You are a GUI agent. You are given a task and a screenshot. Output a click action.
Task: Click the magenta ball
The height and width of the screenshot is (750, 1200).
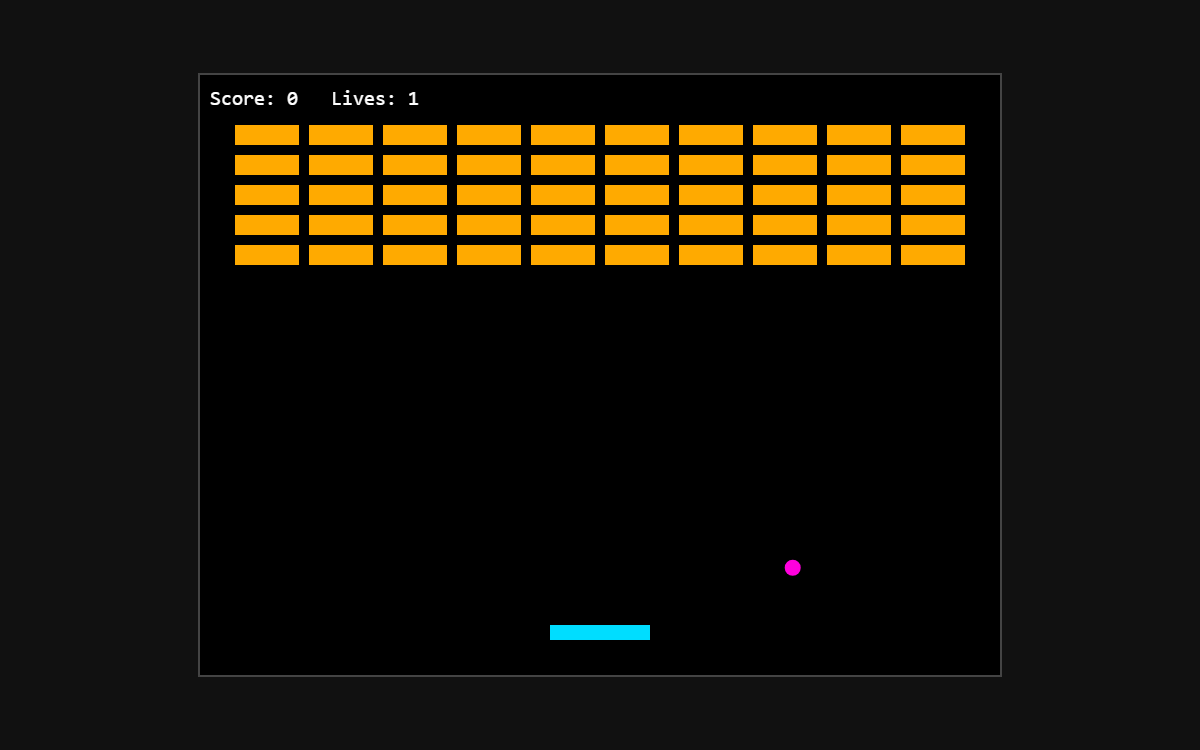(x=793, y=568)
